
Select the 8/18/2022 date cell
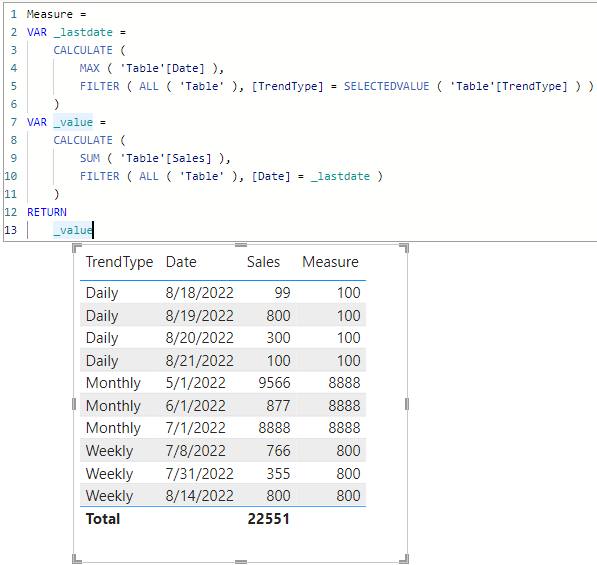(x=199, y=293)
